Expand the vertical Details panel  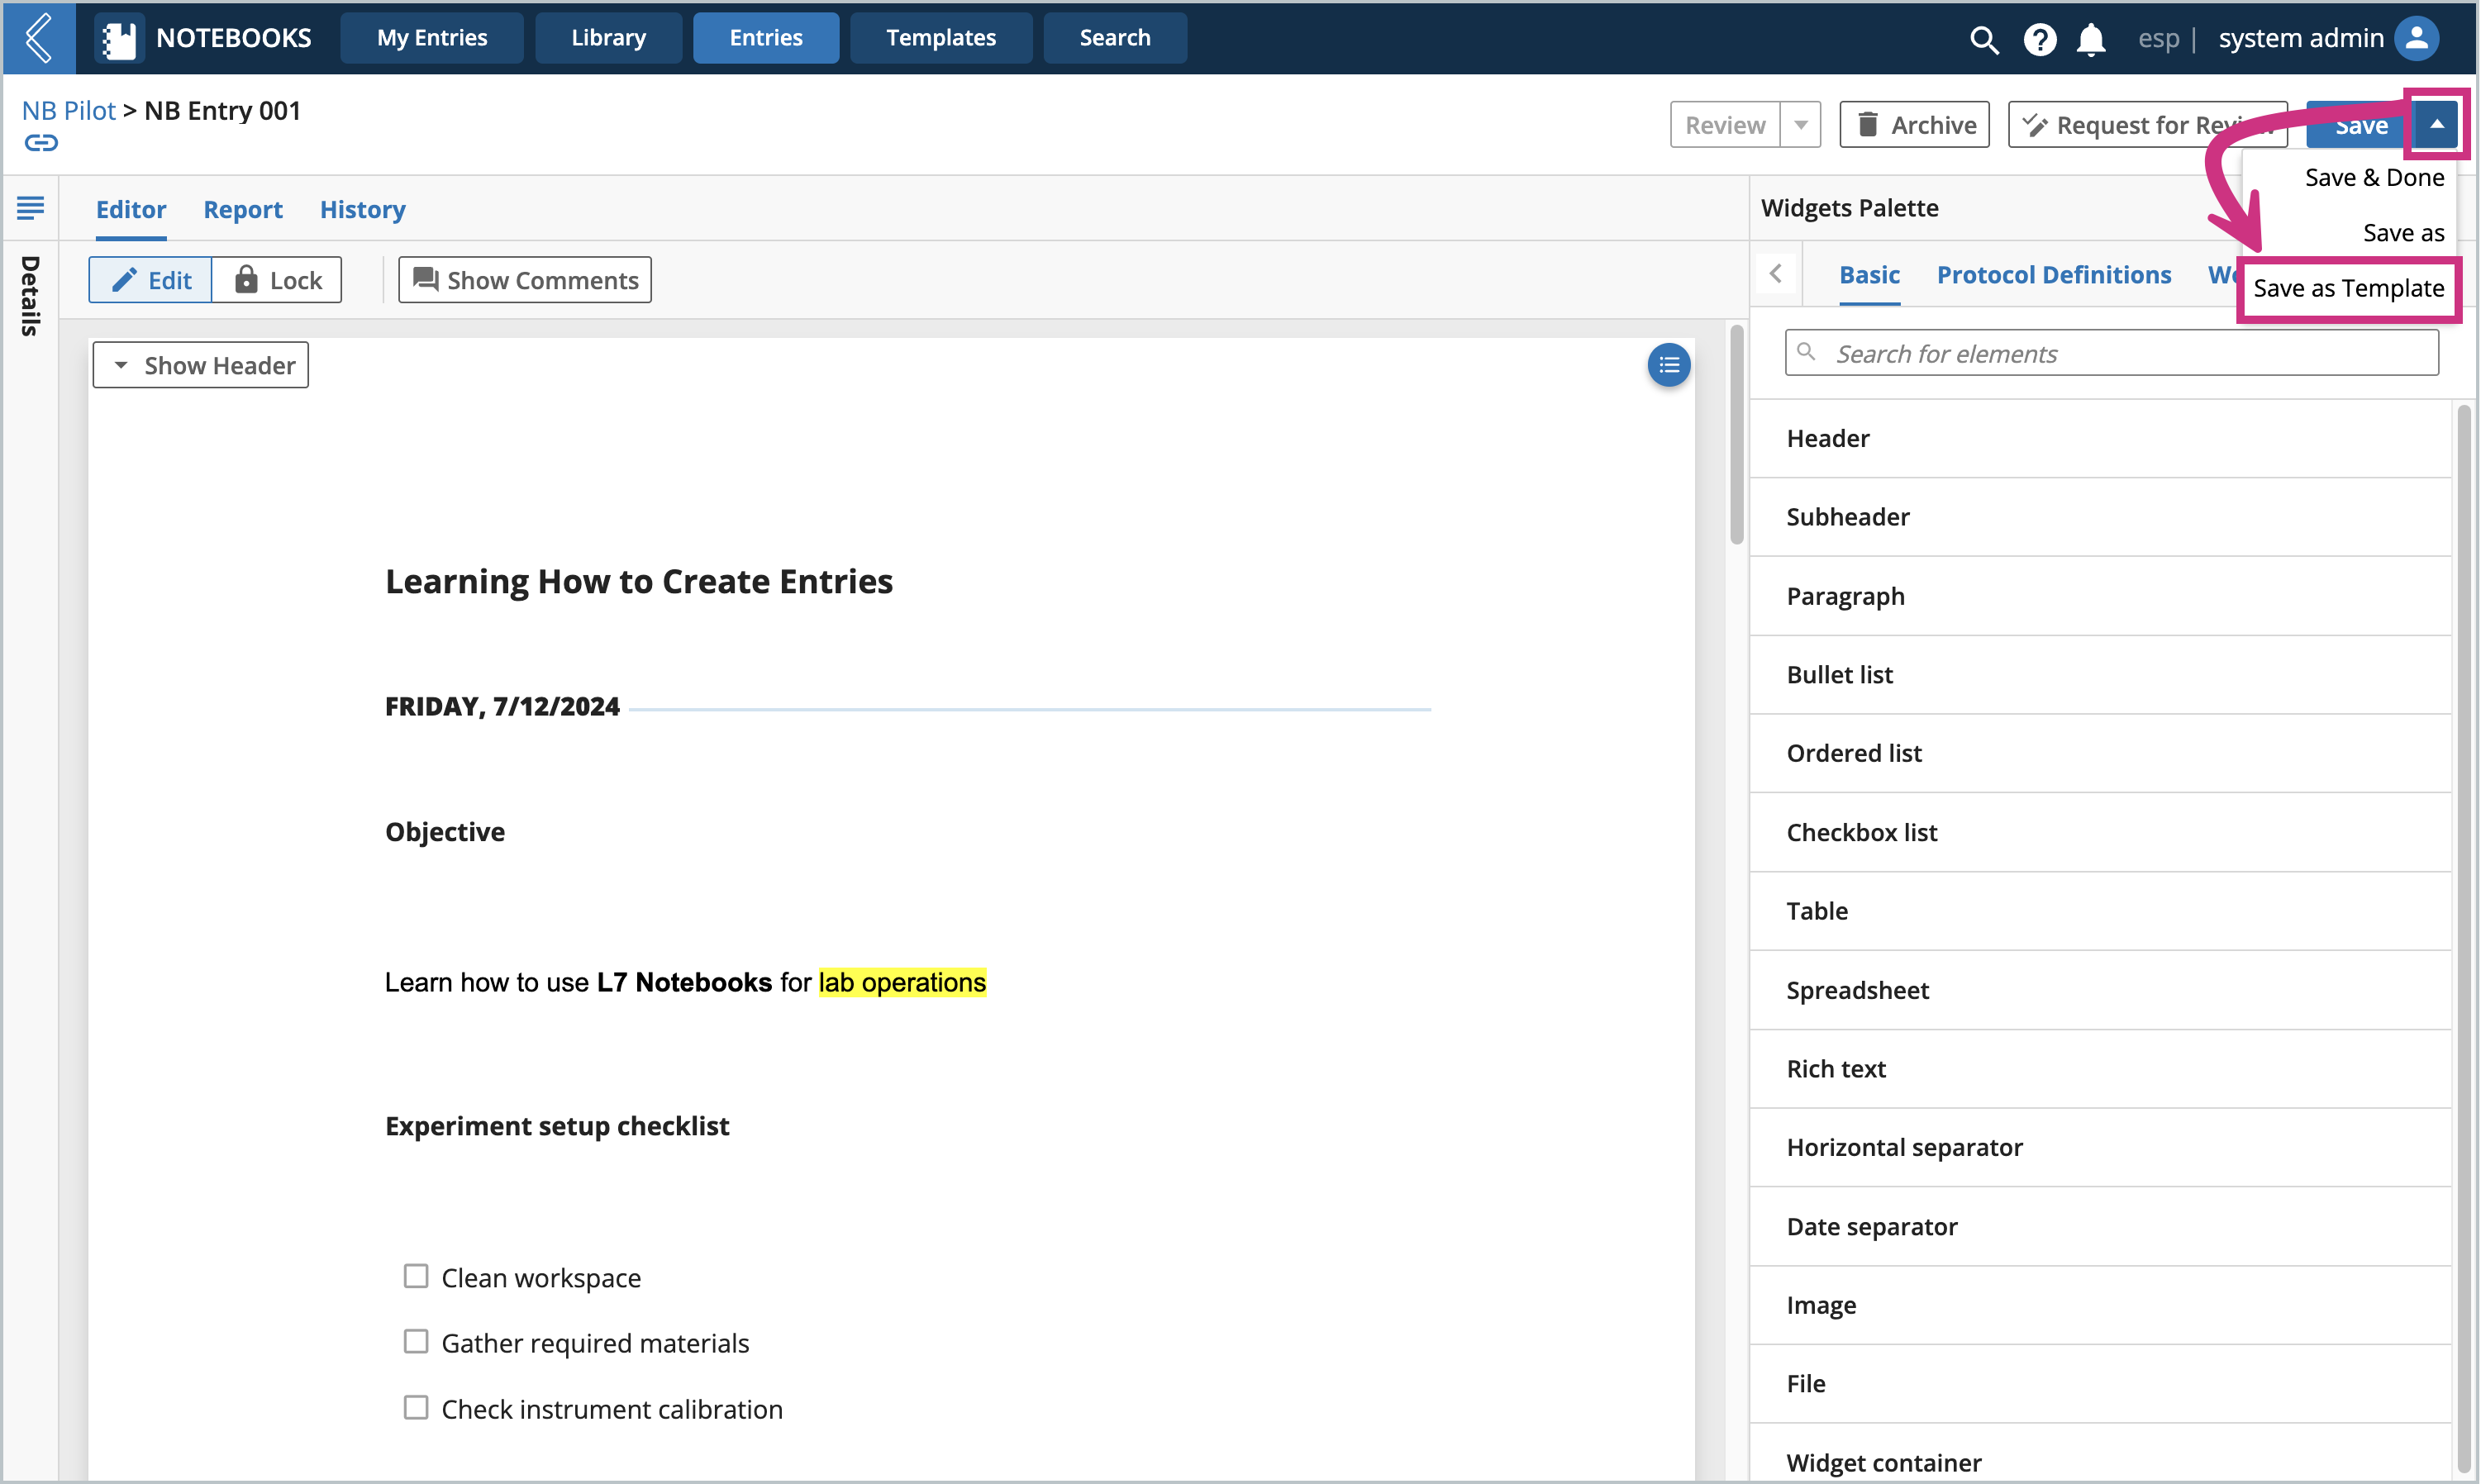[x=30, y=295]
